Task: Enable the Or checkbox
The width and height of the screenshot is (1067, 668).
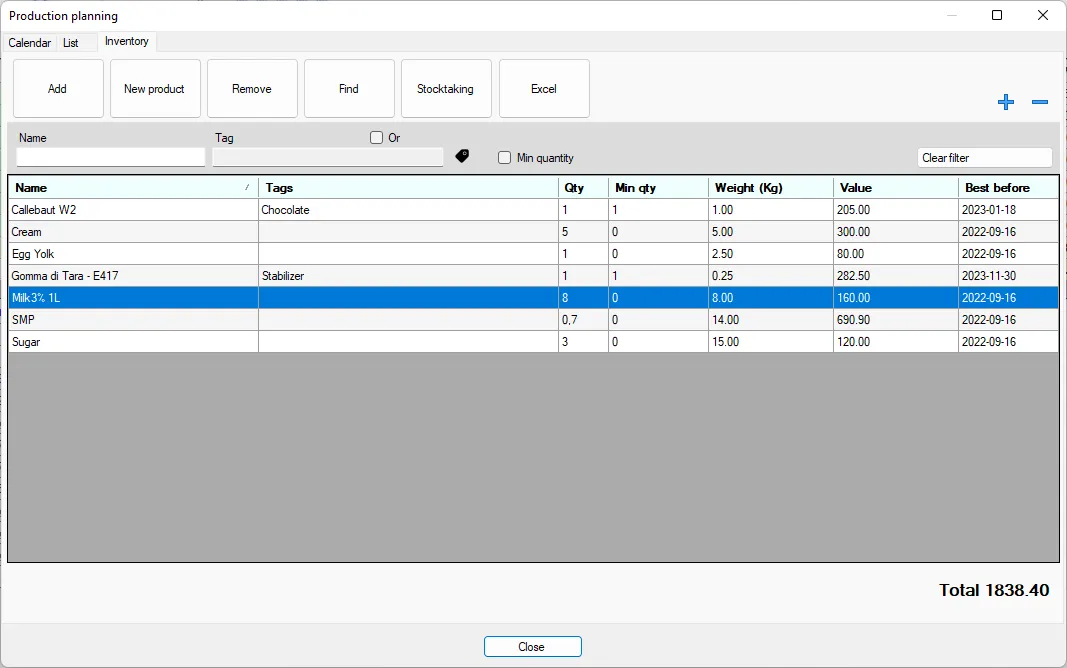Action: click(376, 137)
